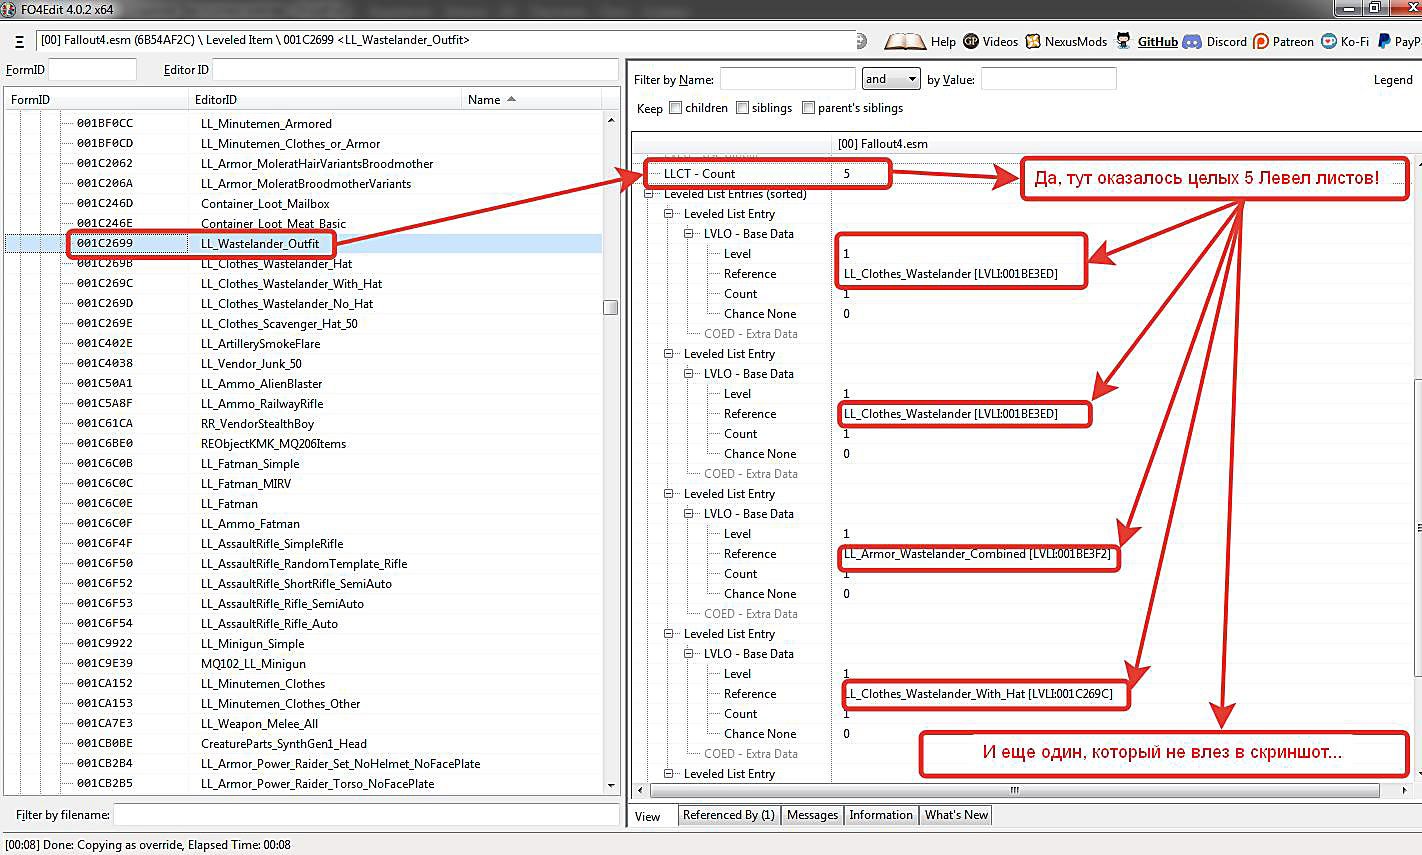Open the Patreon toolbar icon
Screen dimensions: 1422x855
pyautogui.click(x=1261, y=41)
